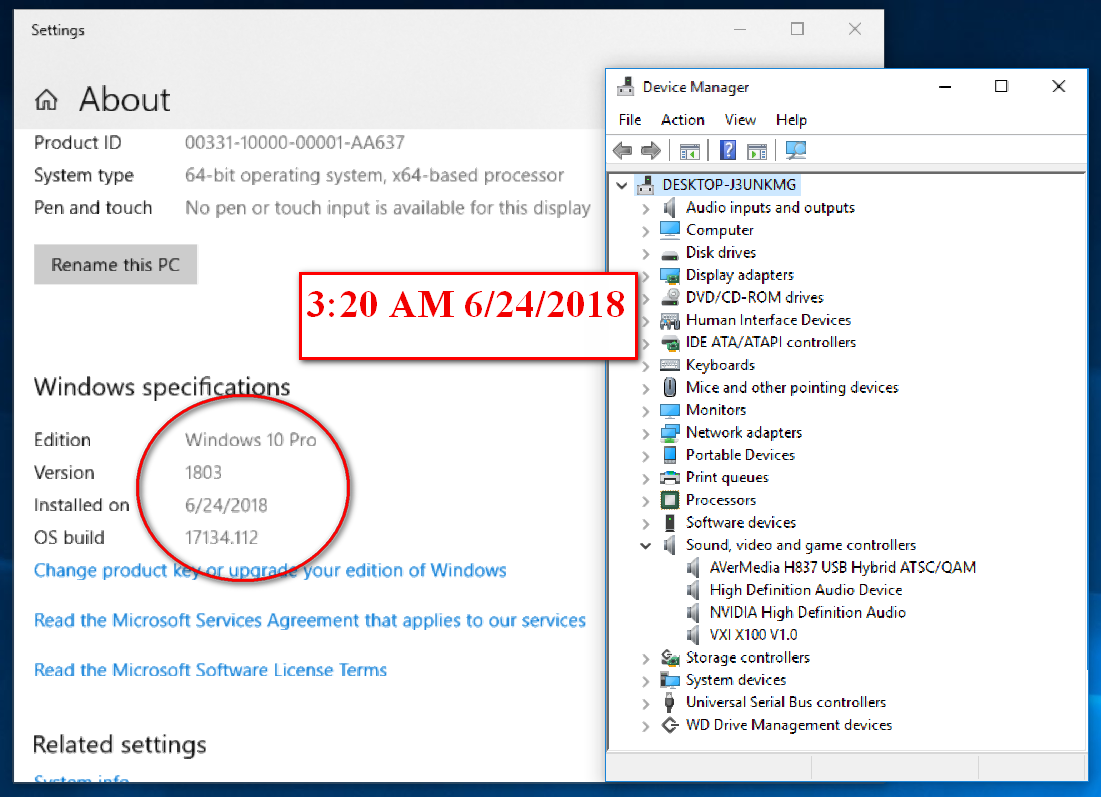1101x797 pixels.
Task: Click the DVD/CD-ROM drives disc icon
Action: [x=670, y=297]
